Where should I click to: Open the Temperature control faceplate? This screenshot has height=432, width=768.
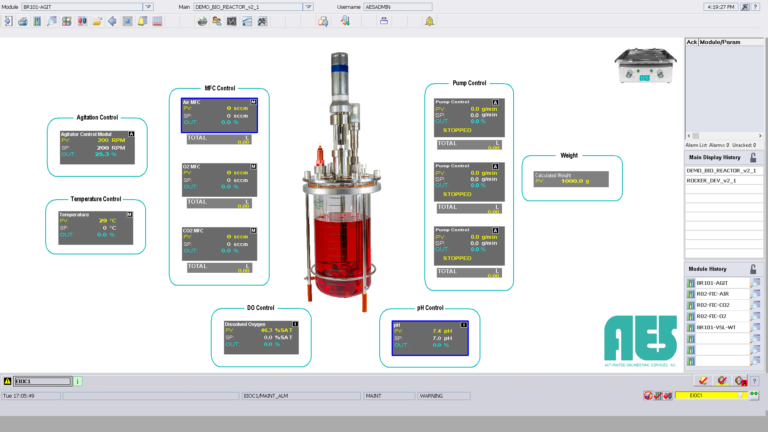[x=96, y=228]
